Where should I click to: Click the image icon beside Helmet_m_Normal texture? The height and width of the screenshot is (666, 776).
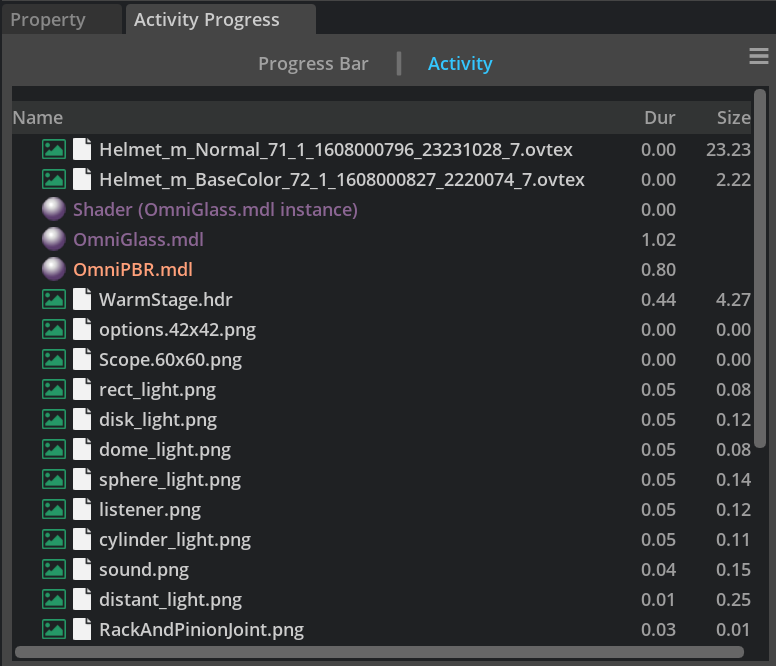54,150
